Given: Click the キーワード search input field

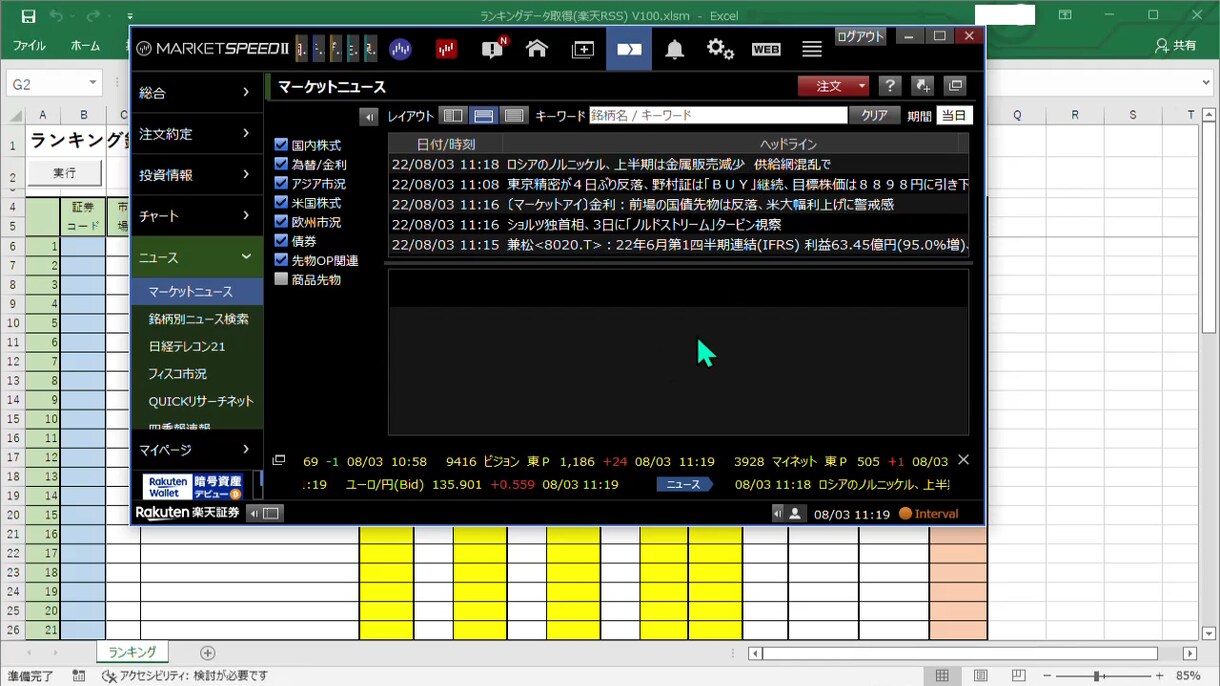Looking at the screenshot, I should click(x=718, y=116).
